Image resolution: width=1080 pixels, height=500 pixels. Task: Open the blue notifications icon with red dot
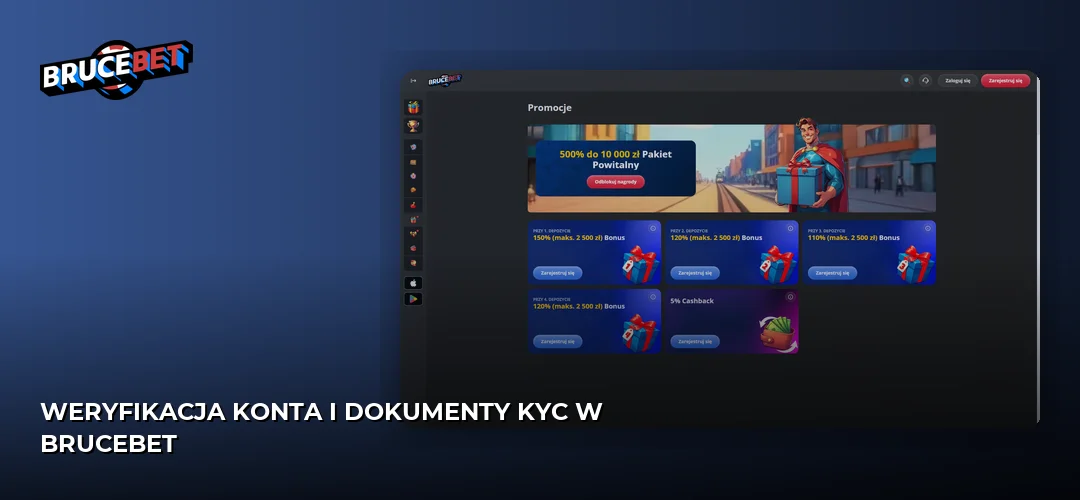coord(906,81)
